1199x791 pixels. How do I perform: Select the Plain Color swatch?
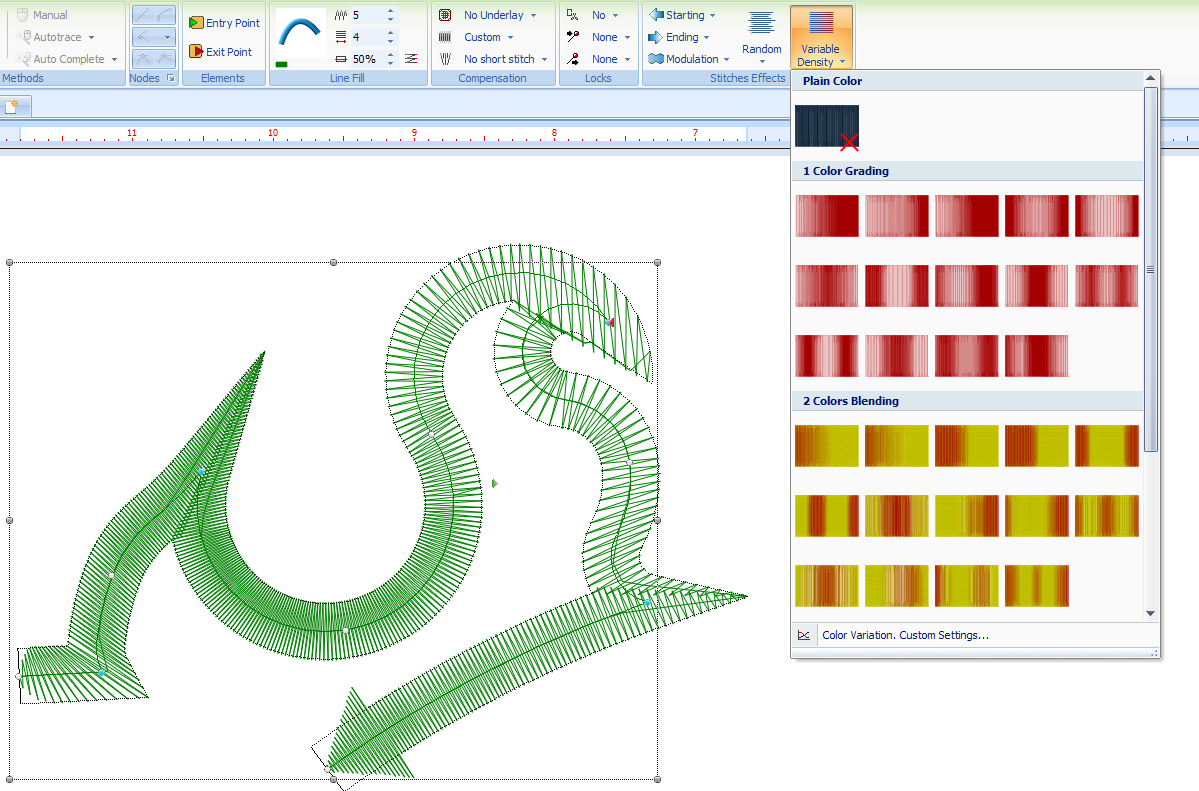(x=826, y=127)
